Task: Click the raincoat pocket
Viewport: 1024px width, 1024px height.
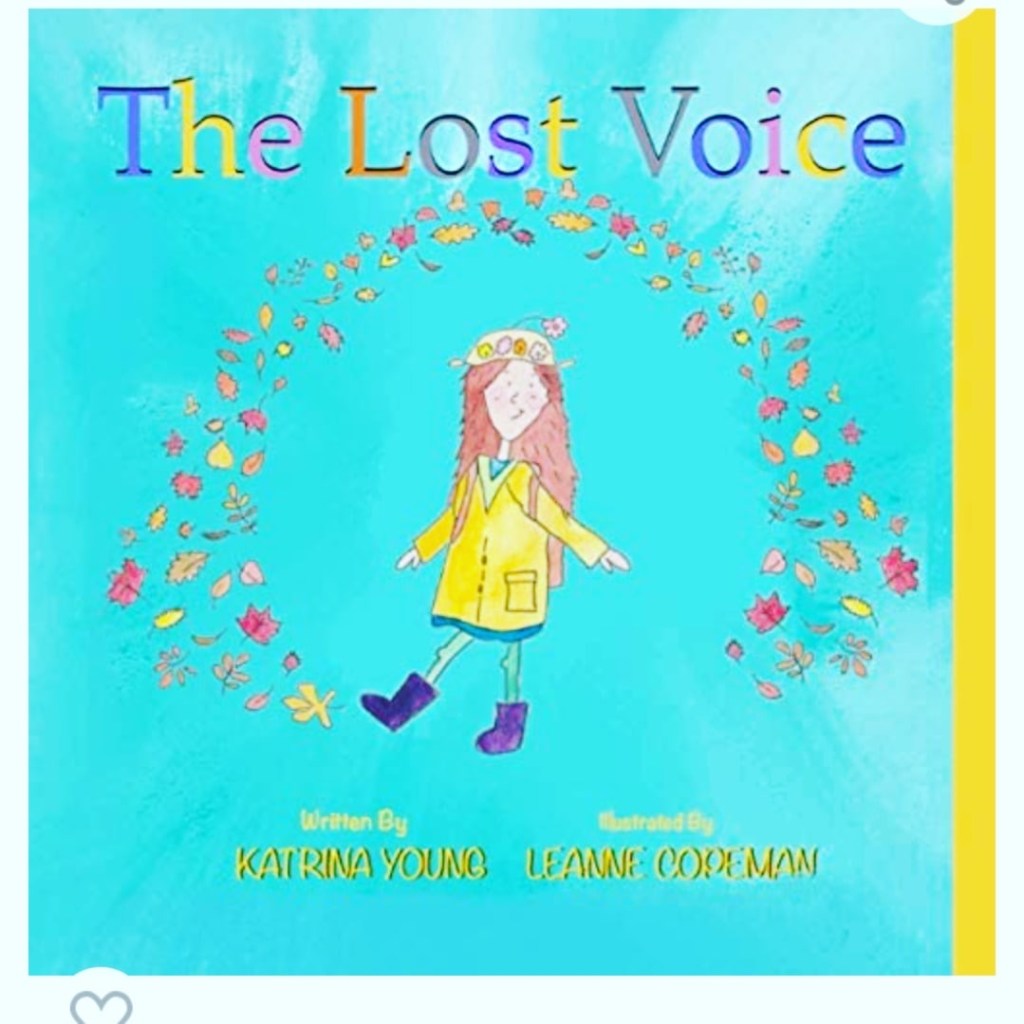Action: [x=520, y=590]
